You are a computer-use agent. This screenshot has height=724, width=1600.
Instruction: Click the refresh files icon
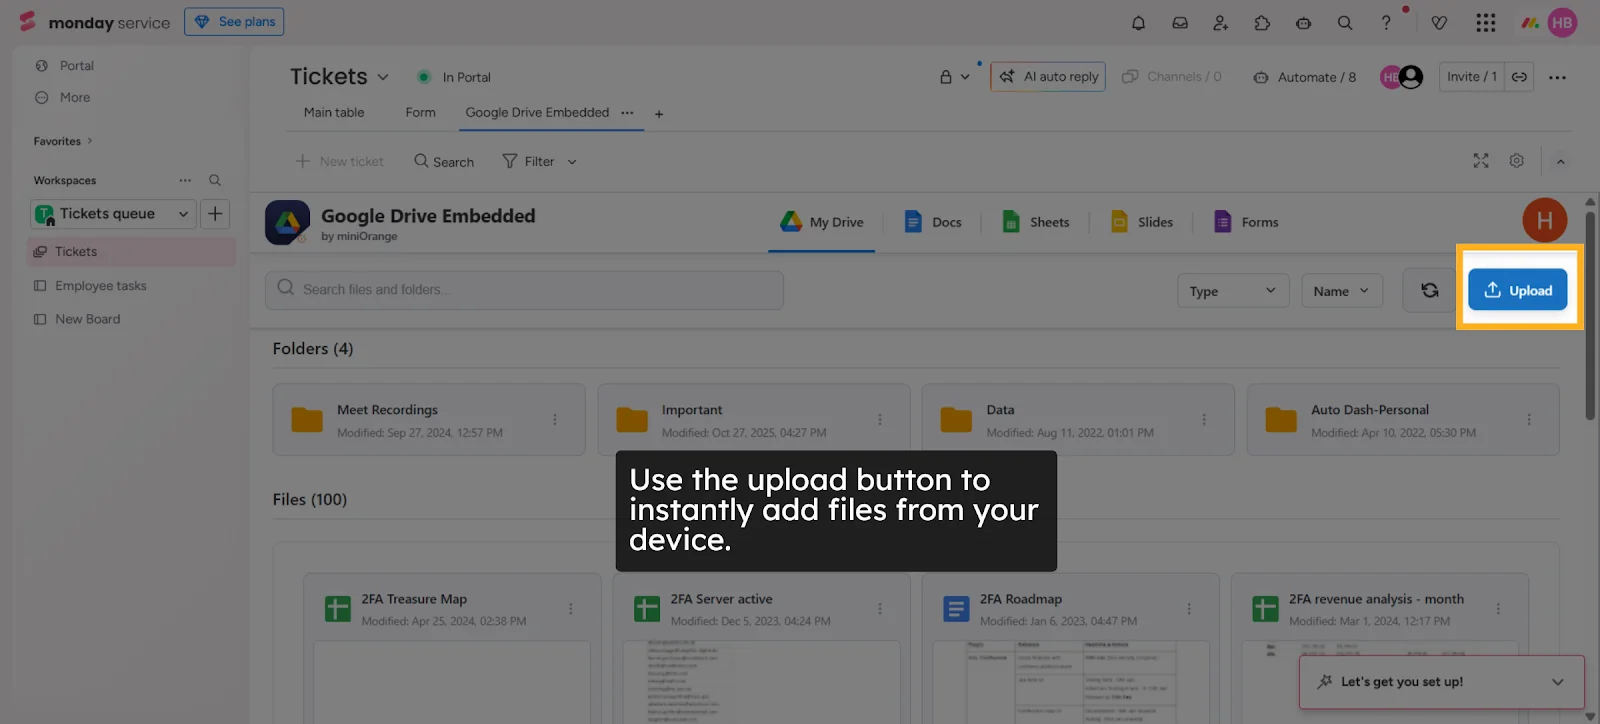[x=1430, y=290]
